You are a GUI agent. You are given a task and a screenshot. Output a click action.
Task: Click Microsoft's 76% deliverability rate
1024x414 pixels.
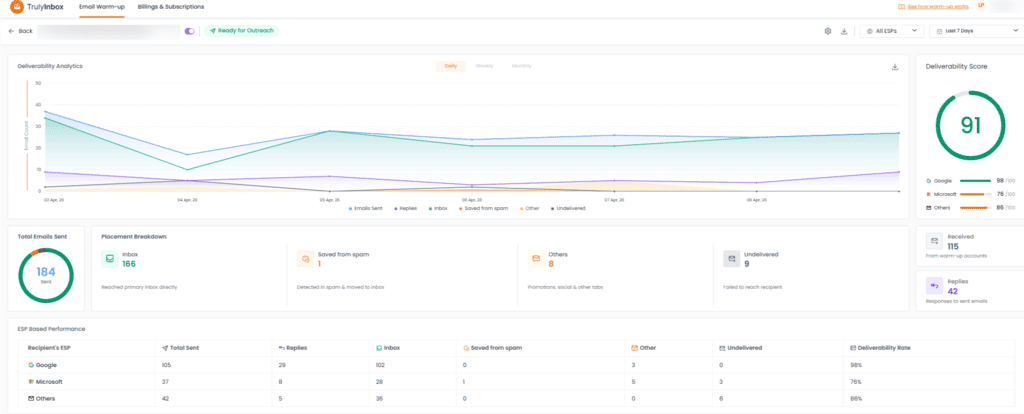[856, 381]
